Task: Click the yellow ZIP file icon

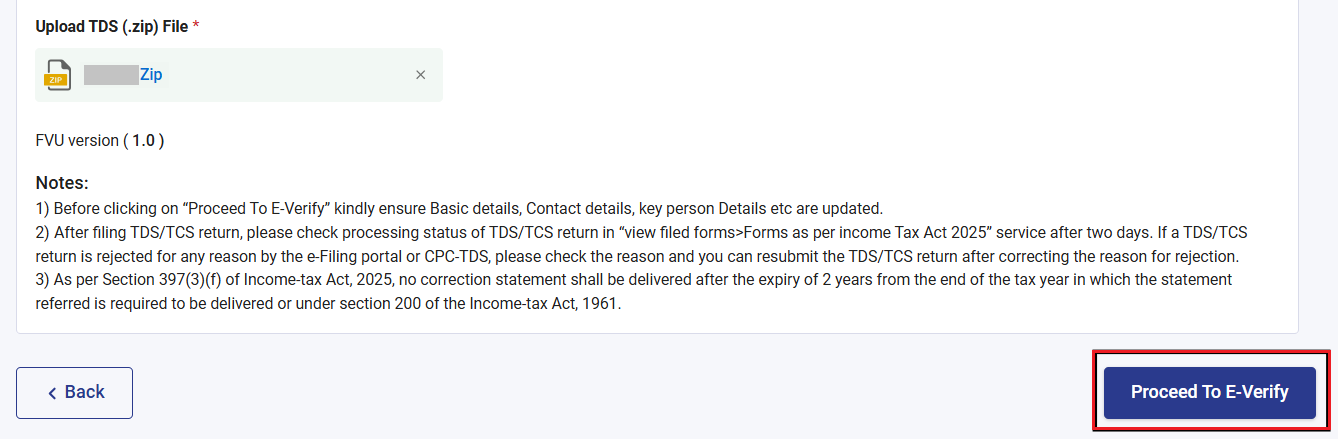Action: (x=58, y=75)
